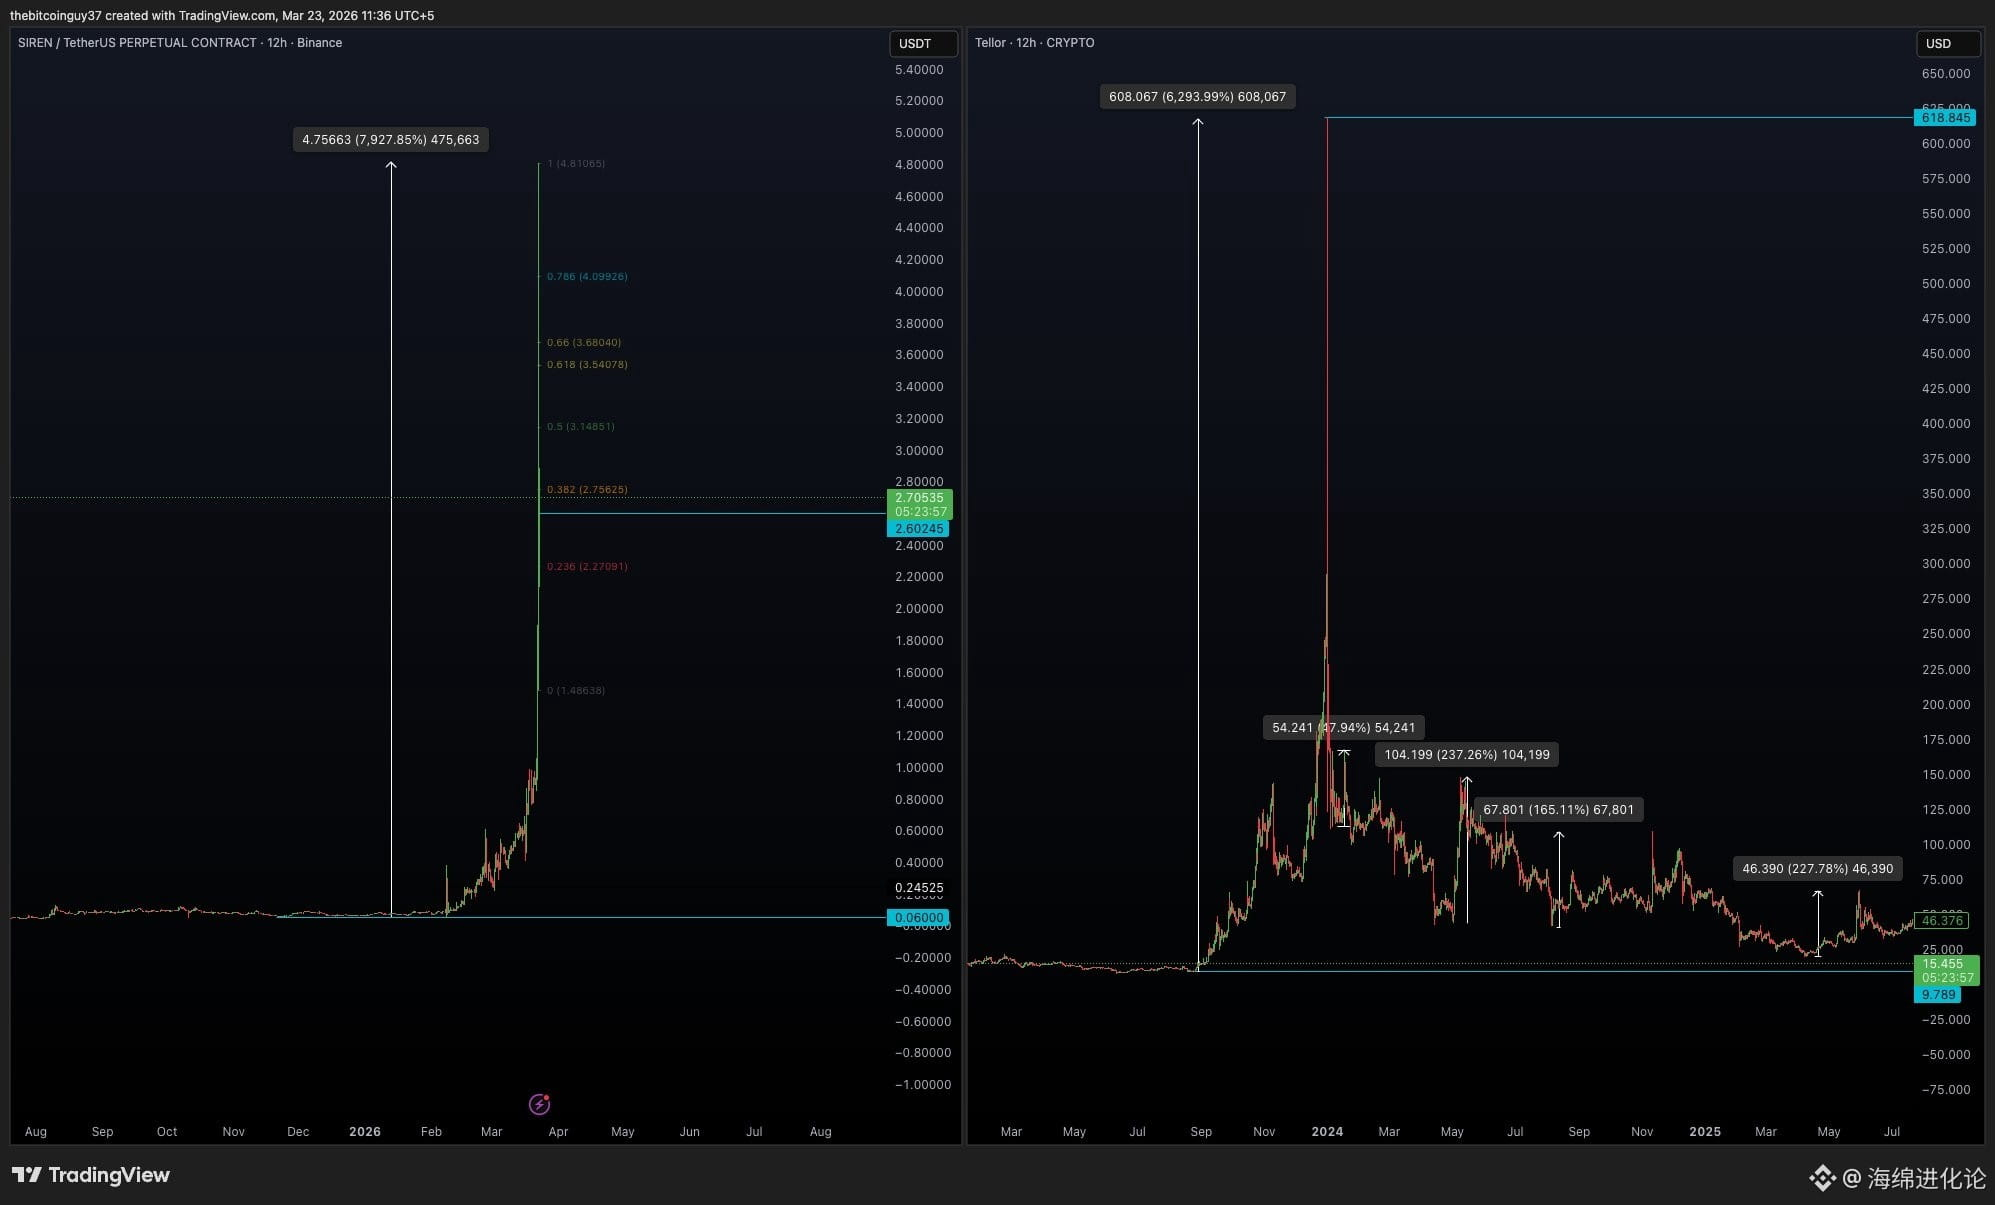This screenshot has width=1995, height=1205.
Task: Open the USDT currency dropdown
Action: coord(922,43)
